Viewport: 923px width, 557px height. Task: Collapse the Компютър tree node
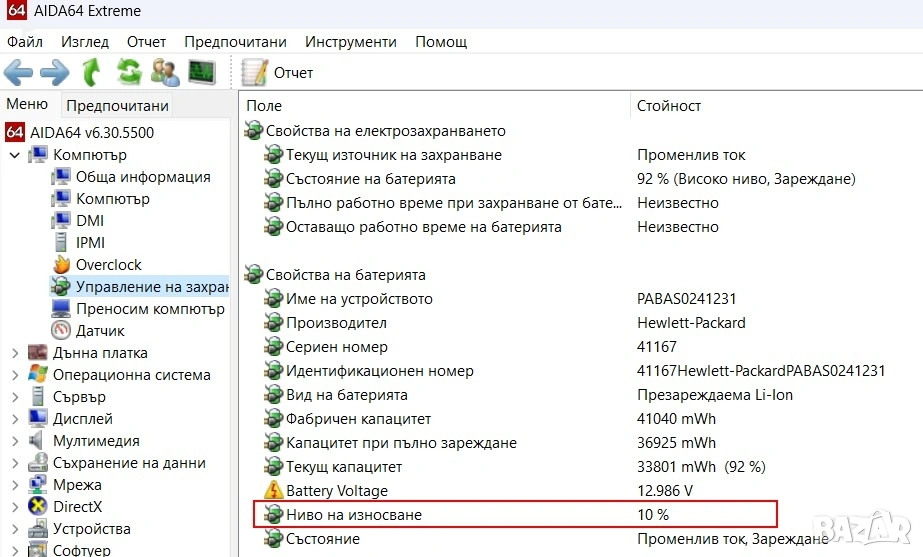tap(15, 155)
